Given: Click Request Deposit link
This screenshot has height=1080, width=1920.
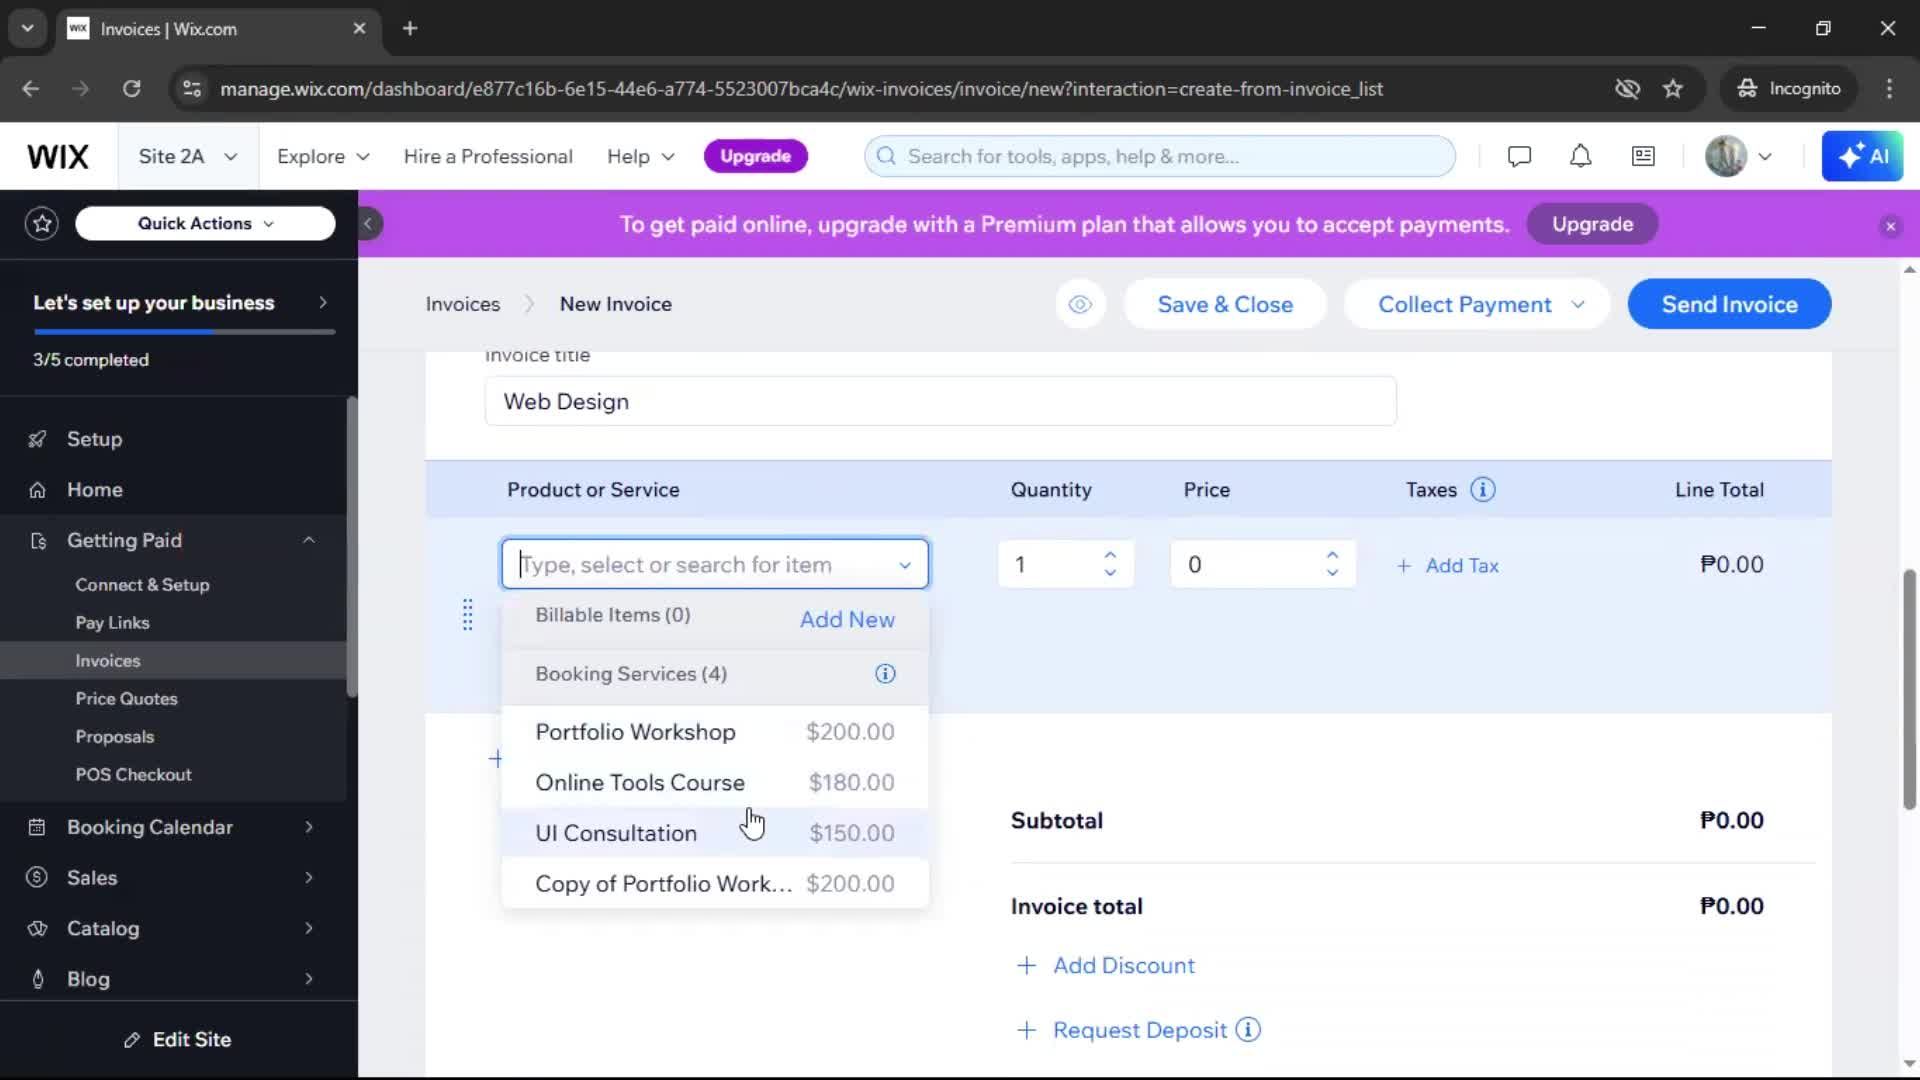Looking at the screenshot, I should click(1122, 1031).
